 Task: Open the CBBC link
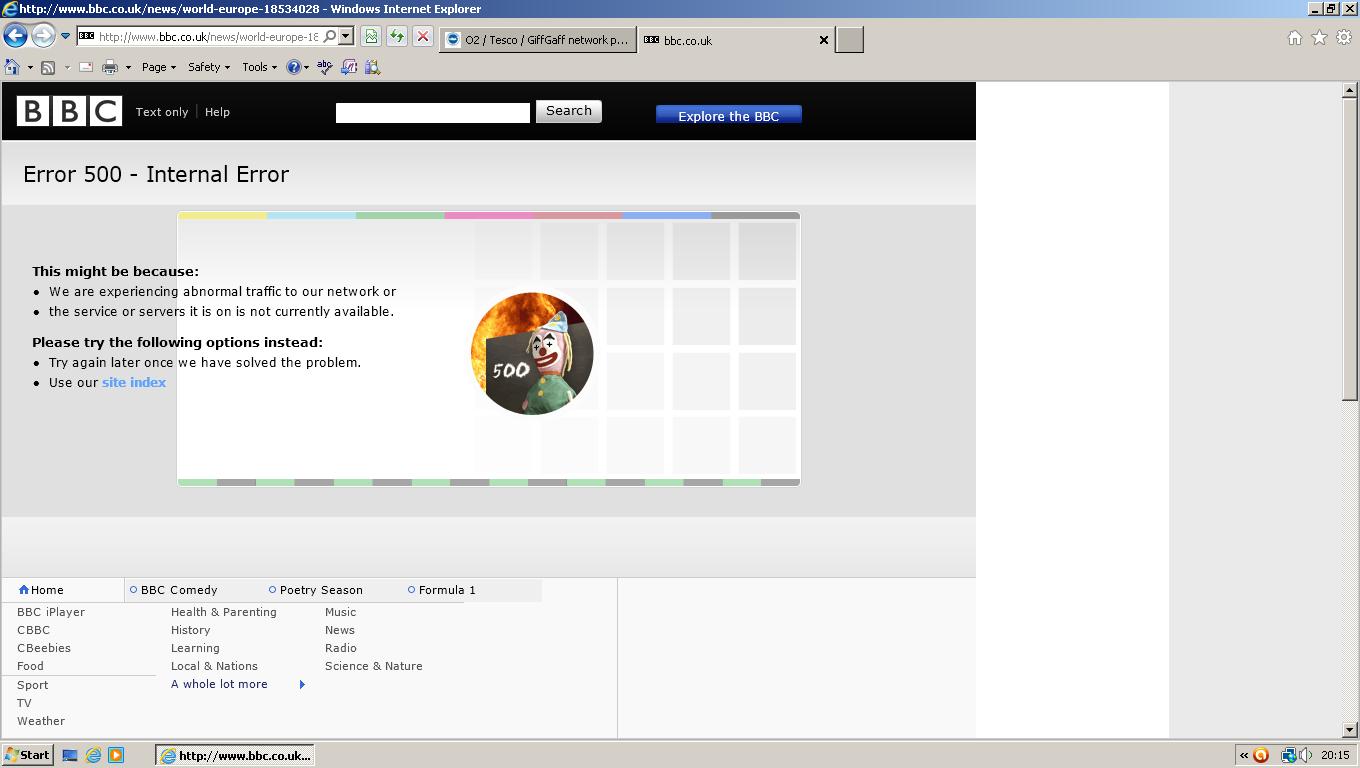[x=33, y=630]
